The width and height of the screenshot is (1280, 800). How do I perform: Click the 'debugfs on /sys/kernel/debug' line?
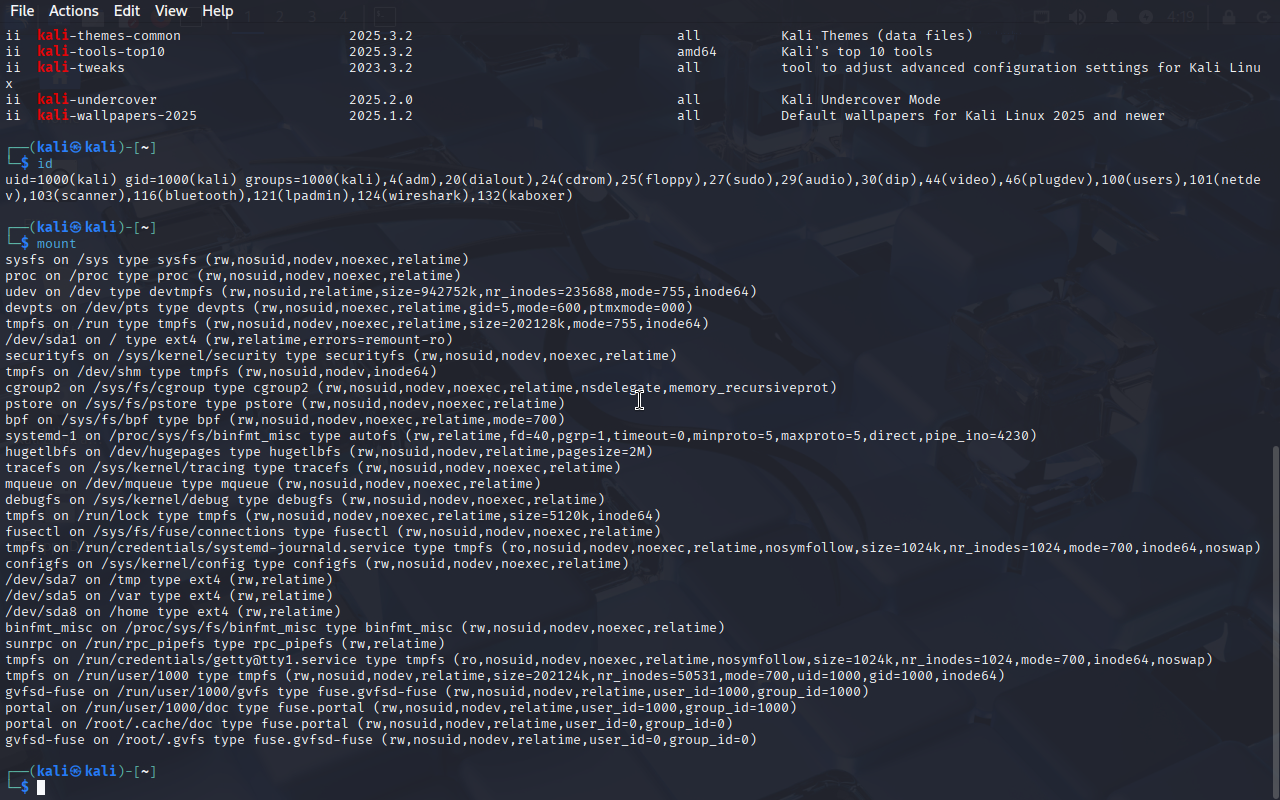[305, 500]
